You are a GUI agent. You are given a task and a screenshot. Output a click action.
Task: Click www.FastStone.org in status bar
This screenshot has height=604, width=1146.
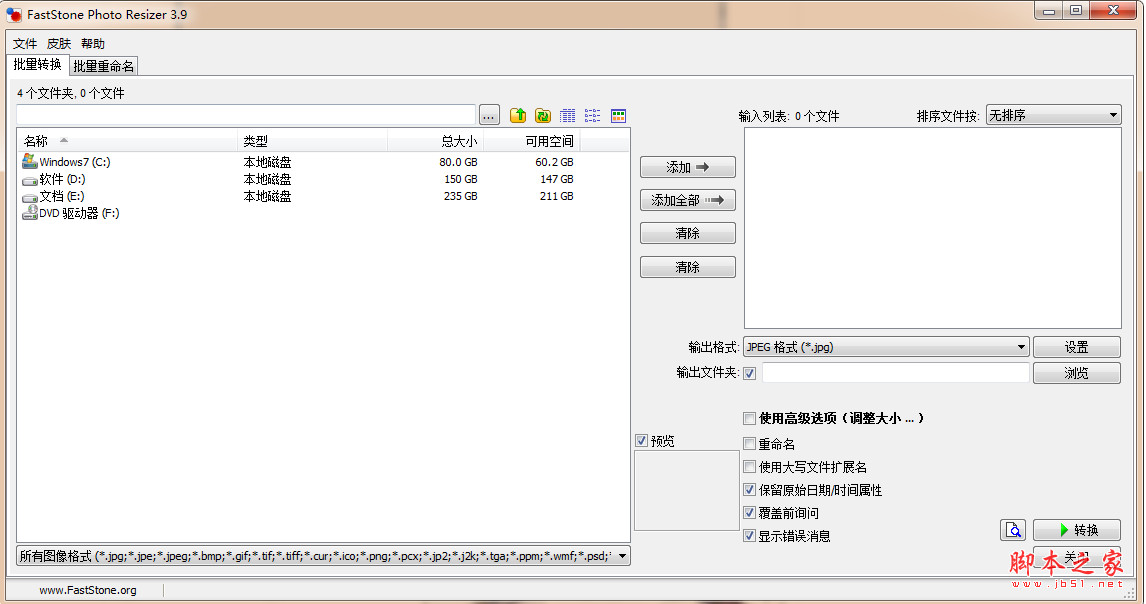coord(88,590)
